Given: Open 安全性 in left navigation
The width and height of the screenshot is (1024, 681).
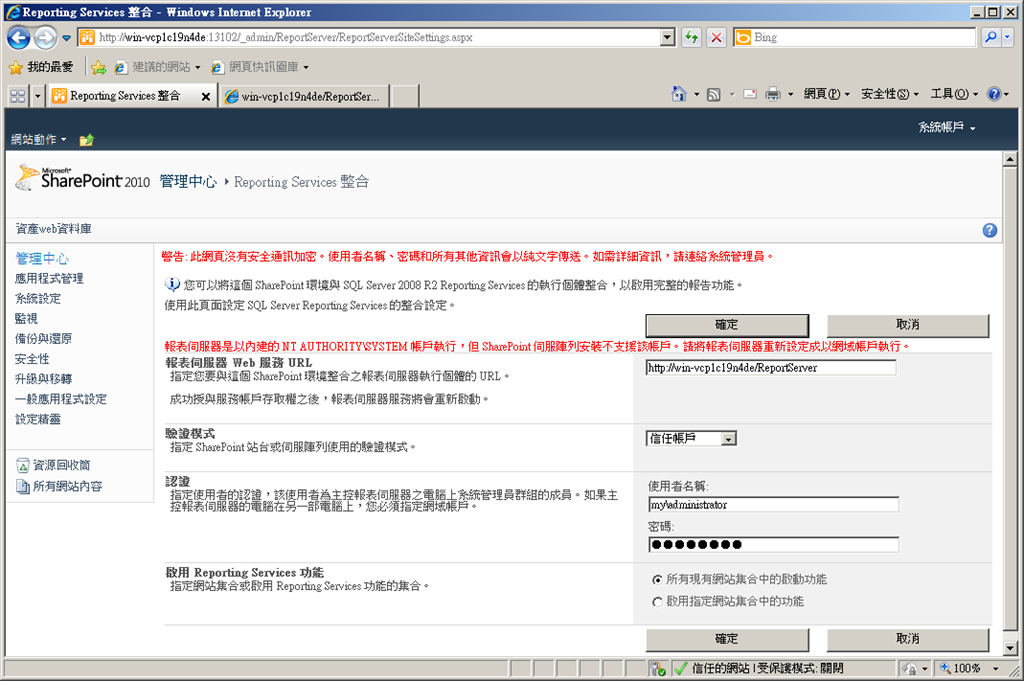Looking at the screenshot, I should click(32, 359).
